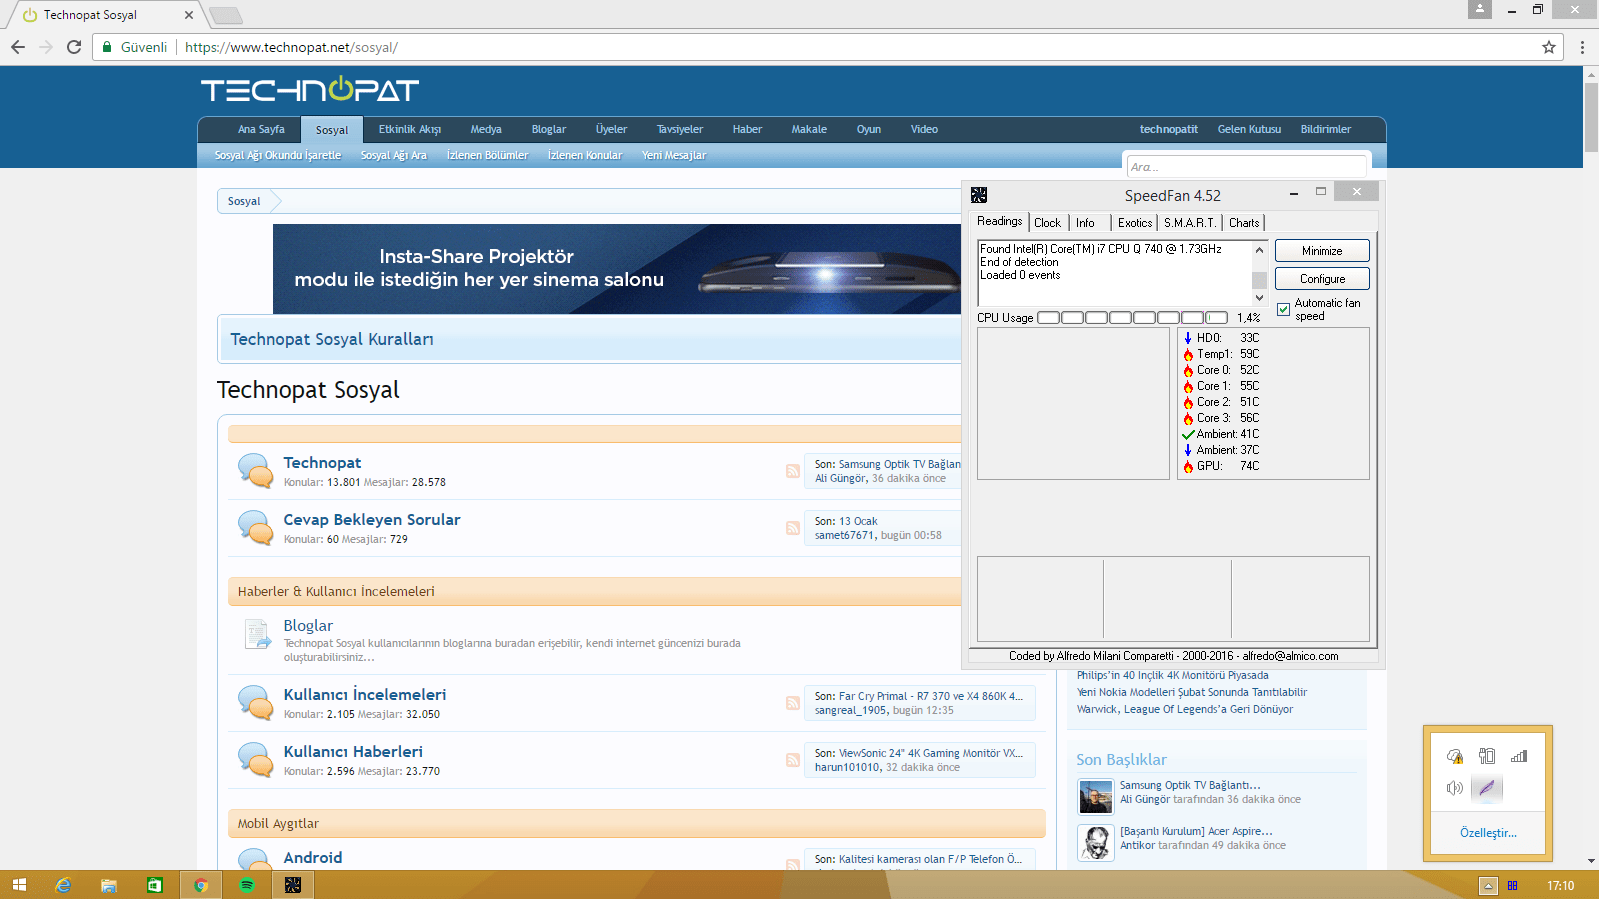Open Technopat Sosyal Kuralları notice link
The height and width of the screenshot is (899, 1599).
click(x=332, y=339)
